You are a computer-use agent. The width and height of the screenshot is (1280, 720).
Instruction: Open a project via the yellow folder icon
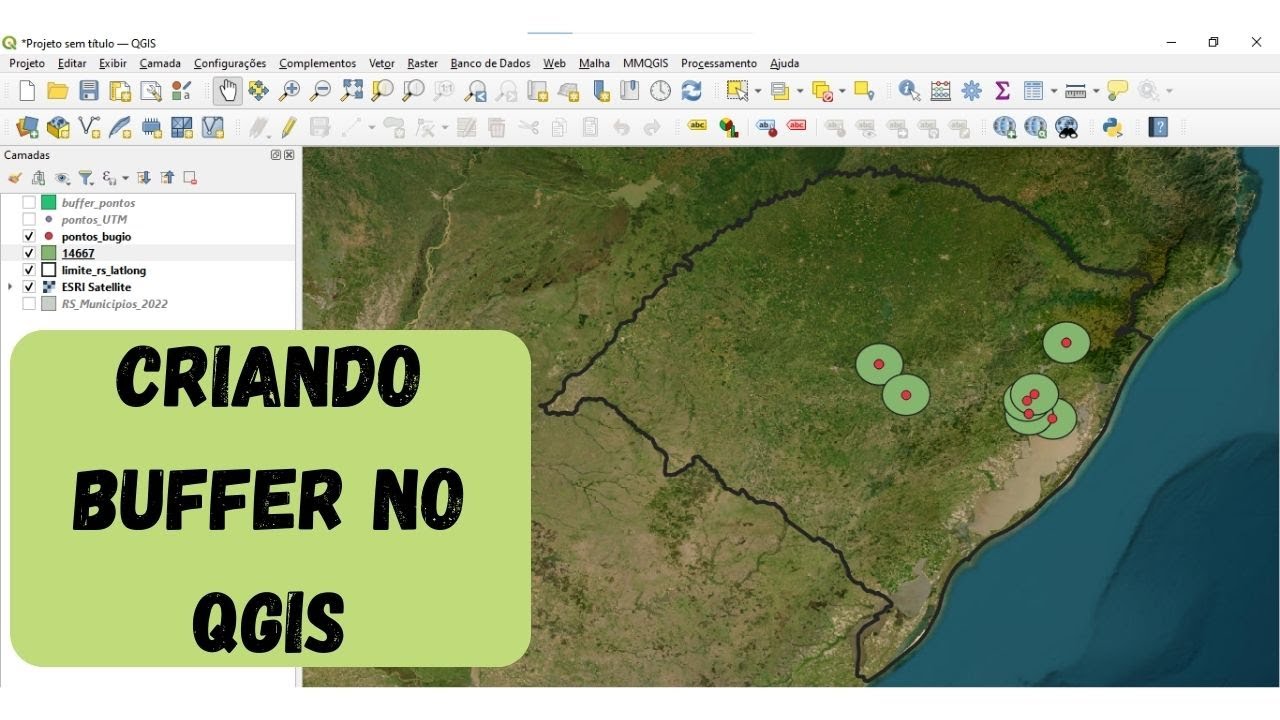[x=58, y=91]
